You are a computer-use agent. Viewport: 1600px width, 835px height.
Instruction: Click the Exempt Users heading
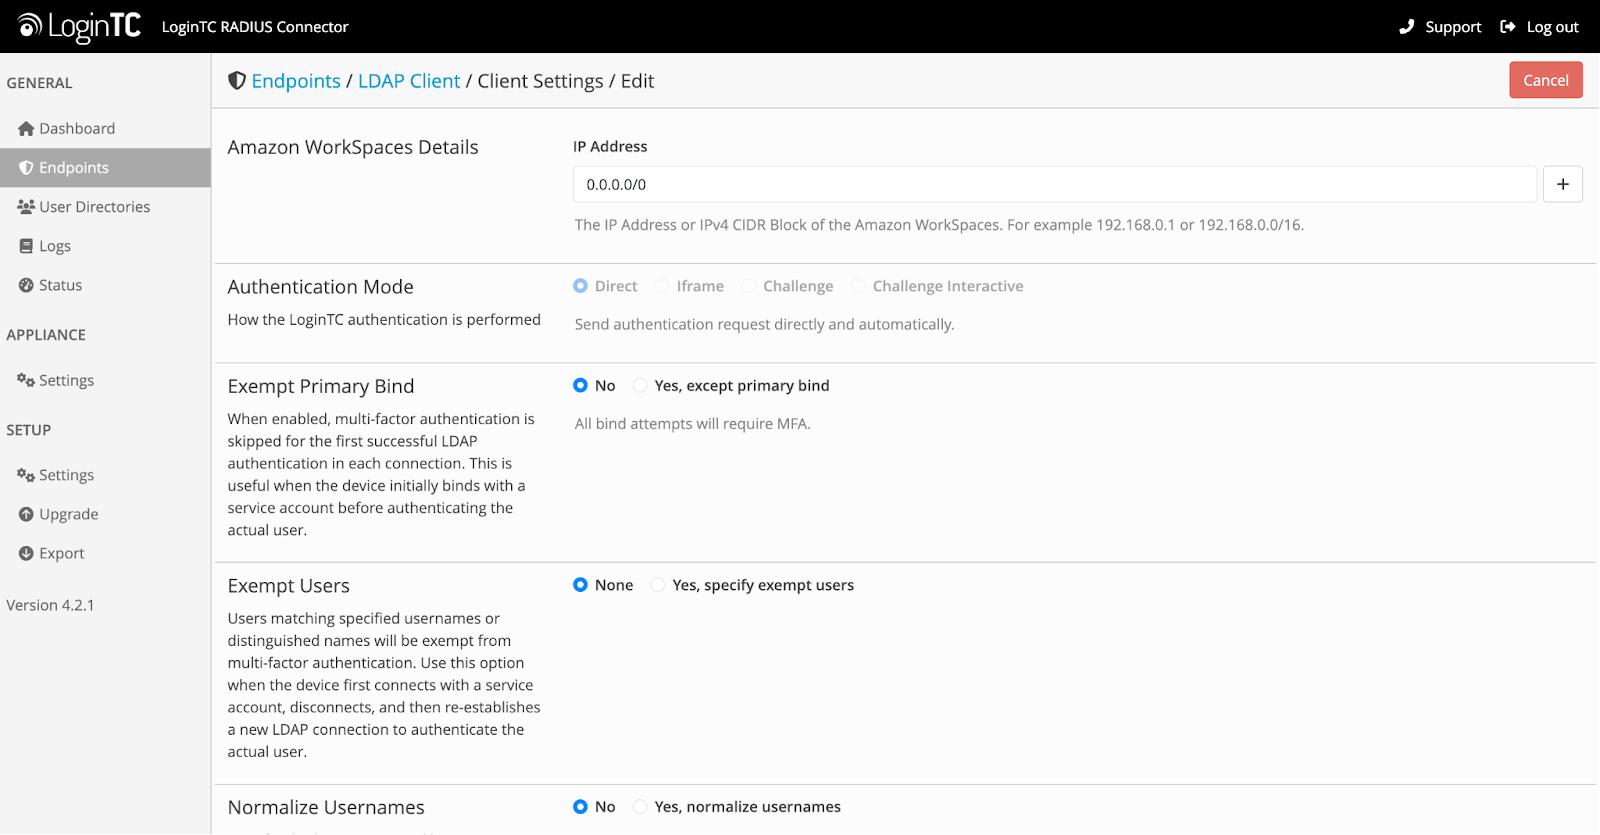point(288,586)
